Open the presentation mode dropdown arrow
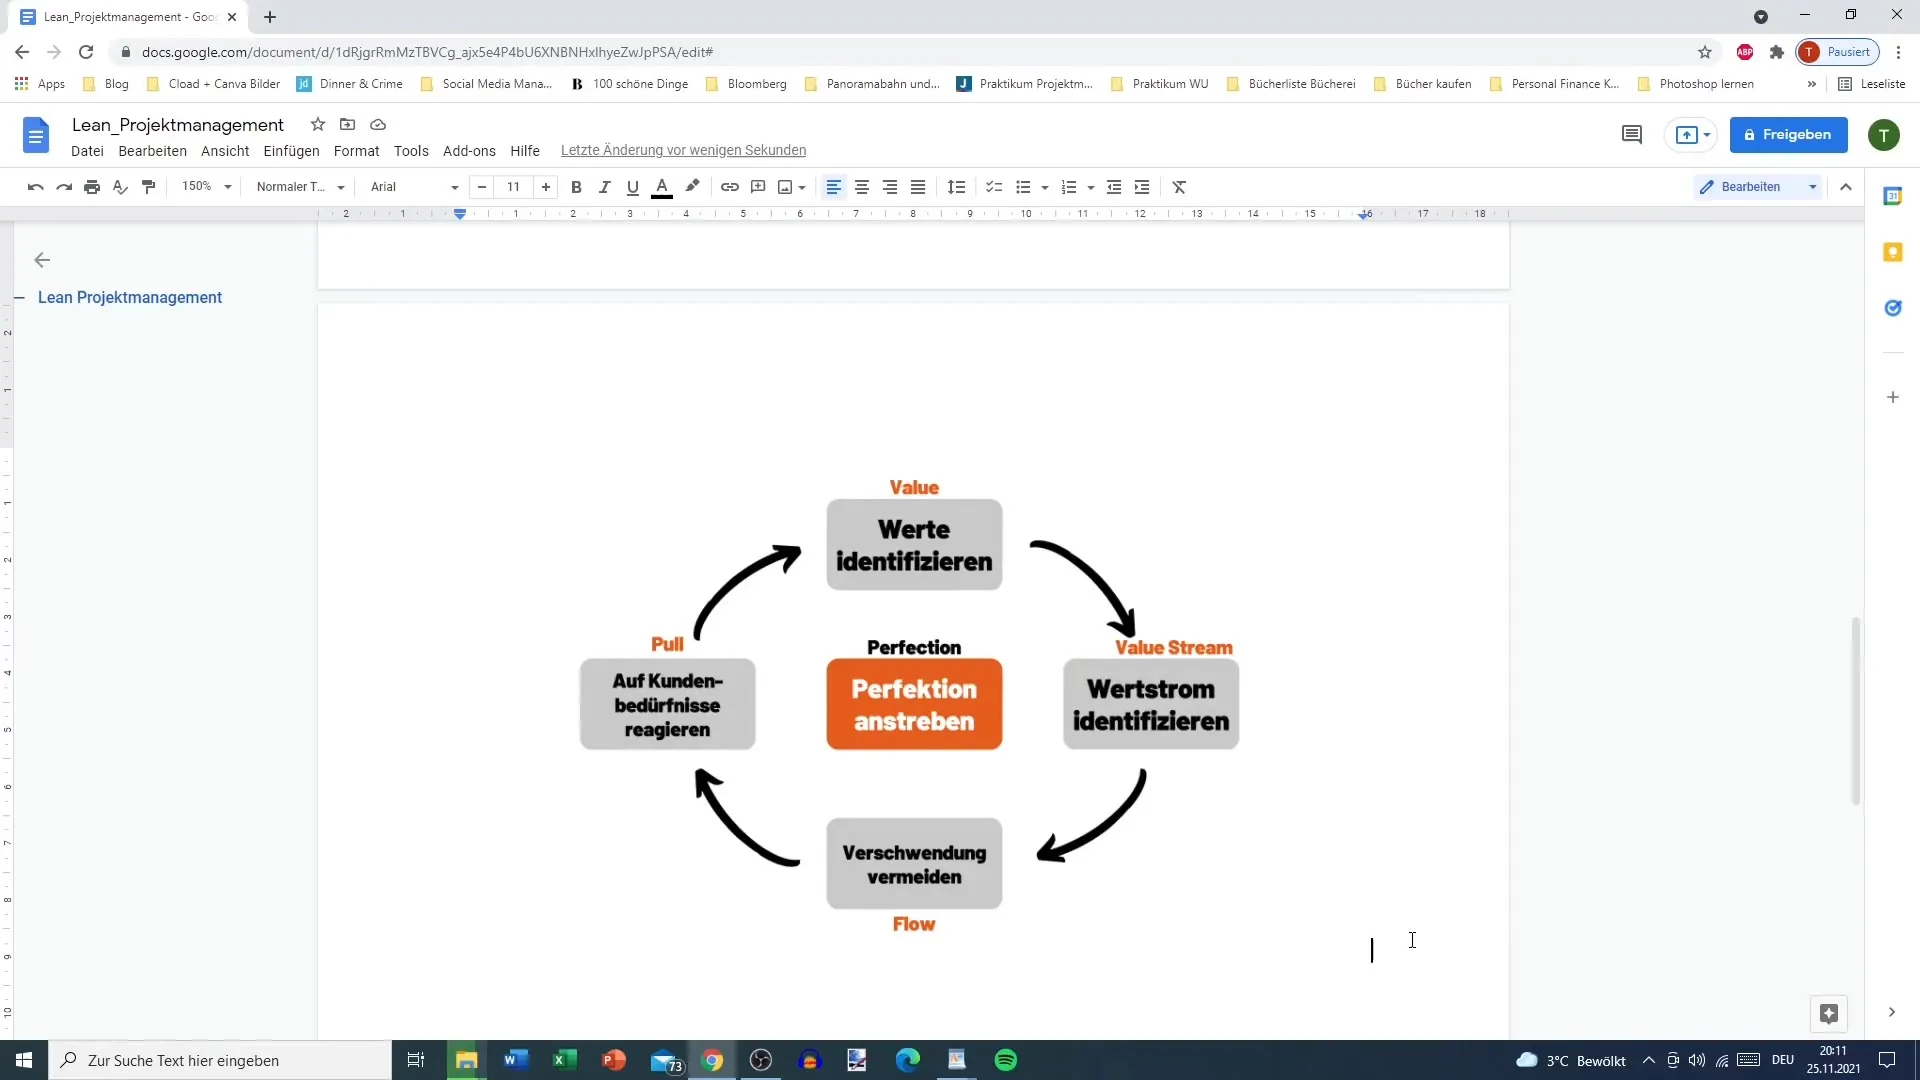The height and width of the screenshot is (1080, 1920). tap(1707, 135)
